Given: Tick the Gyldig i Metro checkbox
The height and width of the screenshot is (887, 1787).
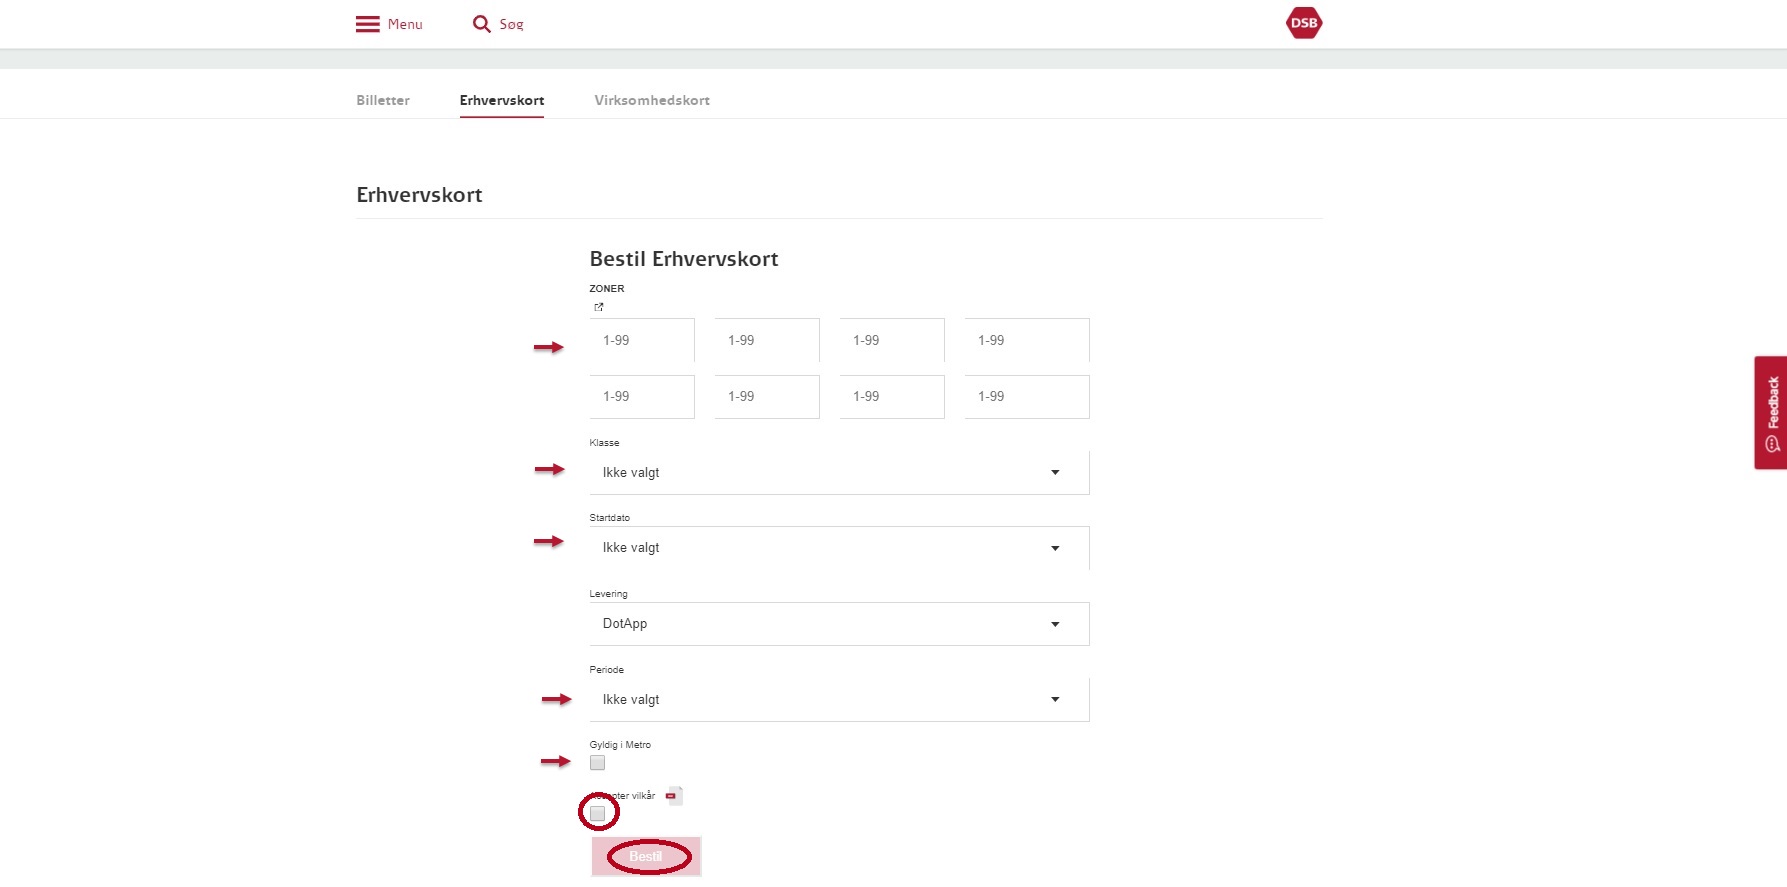Looking at the screenshot, I should pyautogui.click(x=597, y=763).
